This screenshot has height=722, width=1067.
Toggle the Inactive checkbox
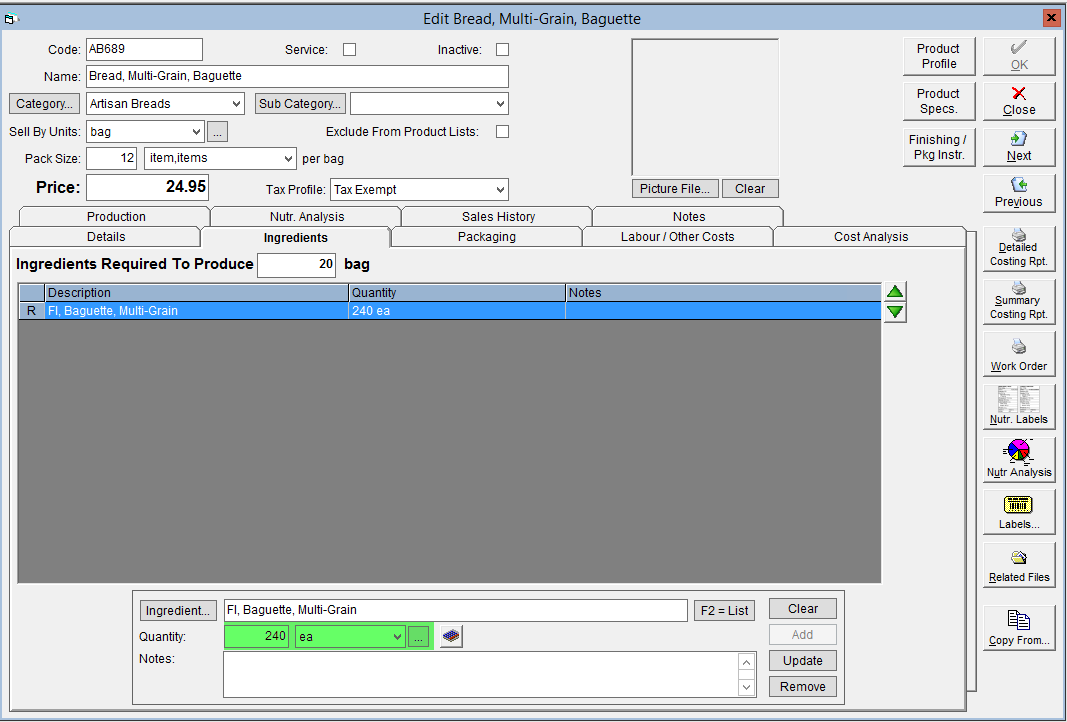click(x=502, y=50)
